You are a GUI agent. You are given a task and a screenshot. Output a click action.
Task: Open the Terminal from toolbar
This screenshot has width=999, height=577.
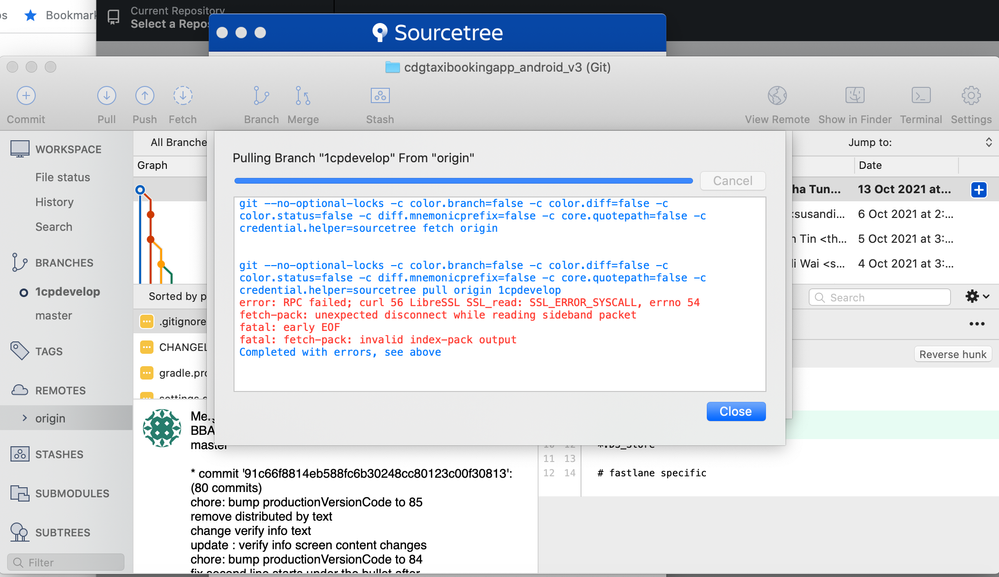pyautogui.click(x=921, y=96)
